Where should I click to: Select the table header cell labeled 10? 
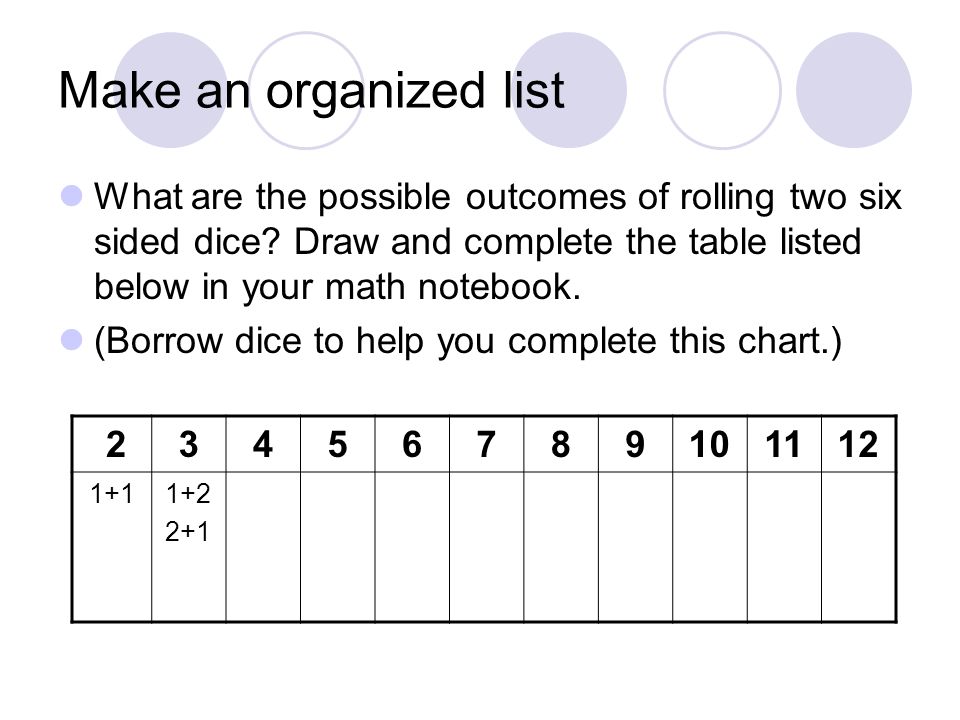tap(710, 444)
